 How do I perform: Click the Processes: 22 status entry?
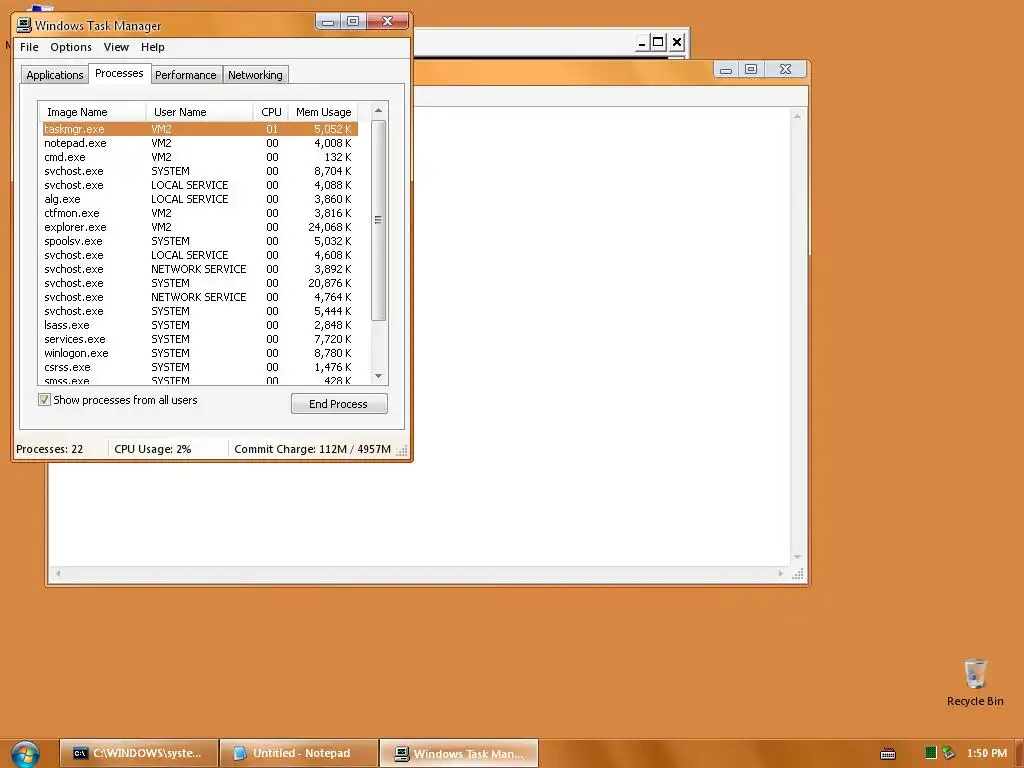(50, 449)
